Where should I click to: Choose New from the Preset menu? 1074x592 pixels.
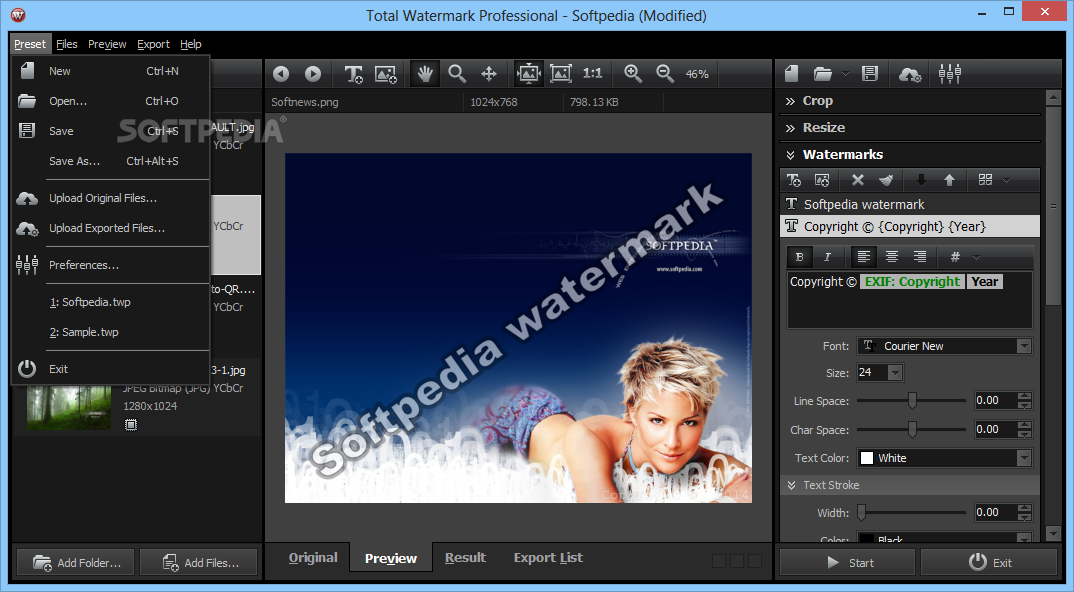(x=111, y=71)
